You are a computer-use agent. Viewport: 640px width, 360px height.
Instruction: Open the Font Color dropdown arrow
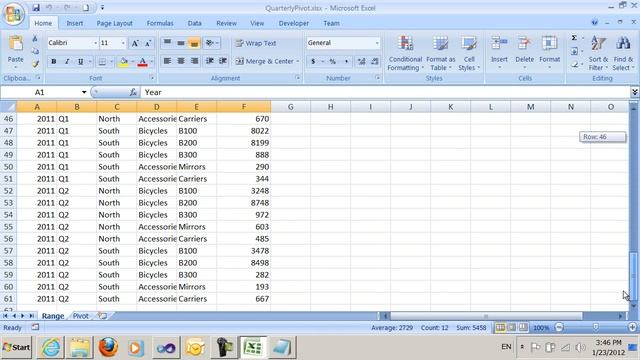[152, 62]
